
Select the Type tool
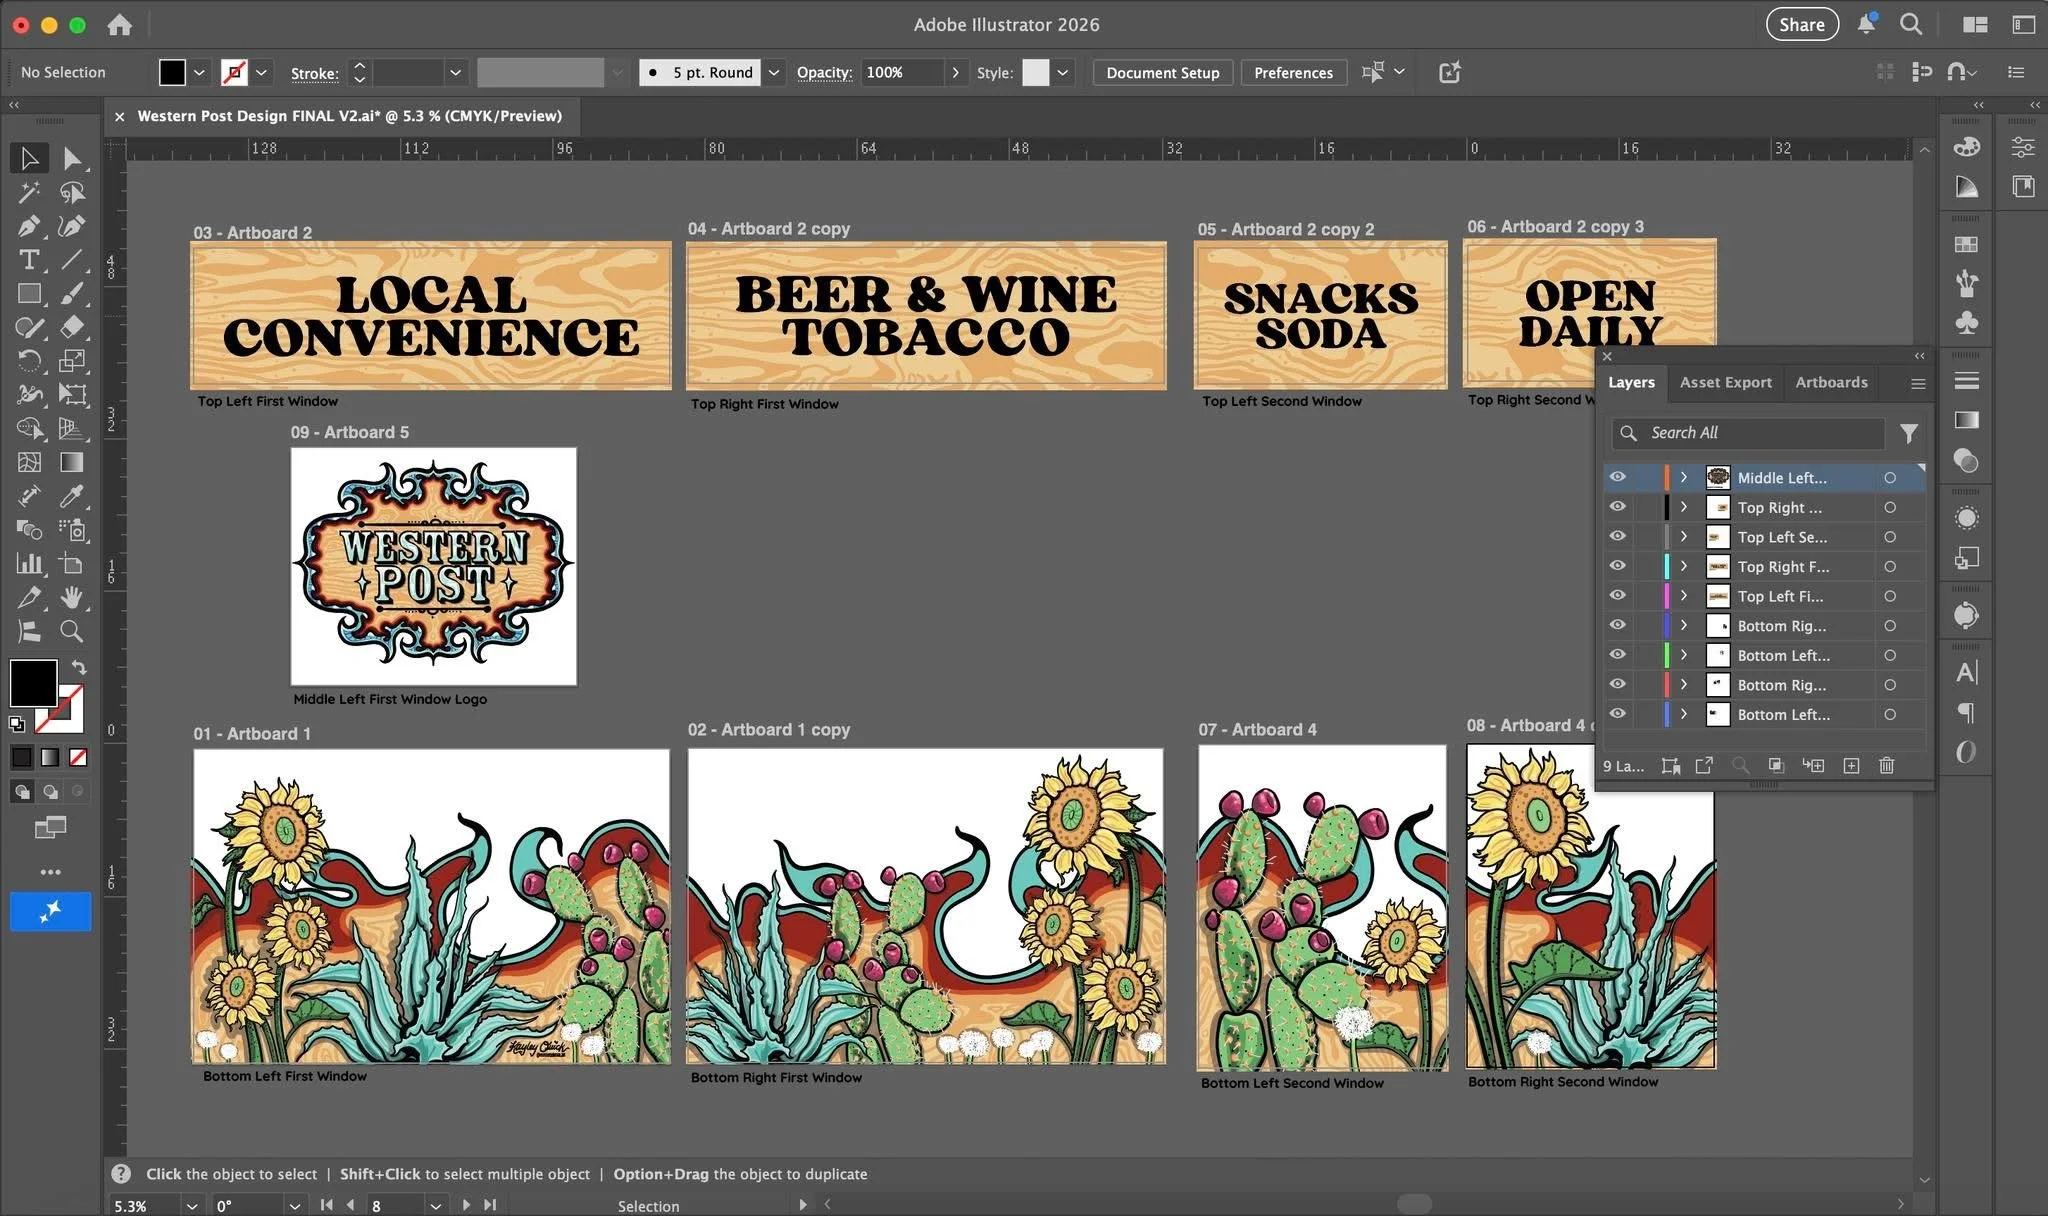pyautogui.click(x=29, y=260)
